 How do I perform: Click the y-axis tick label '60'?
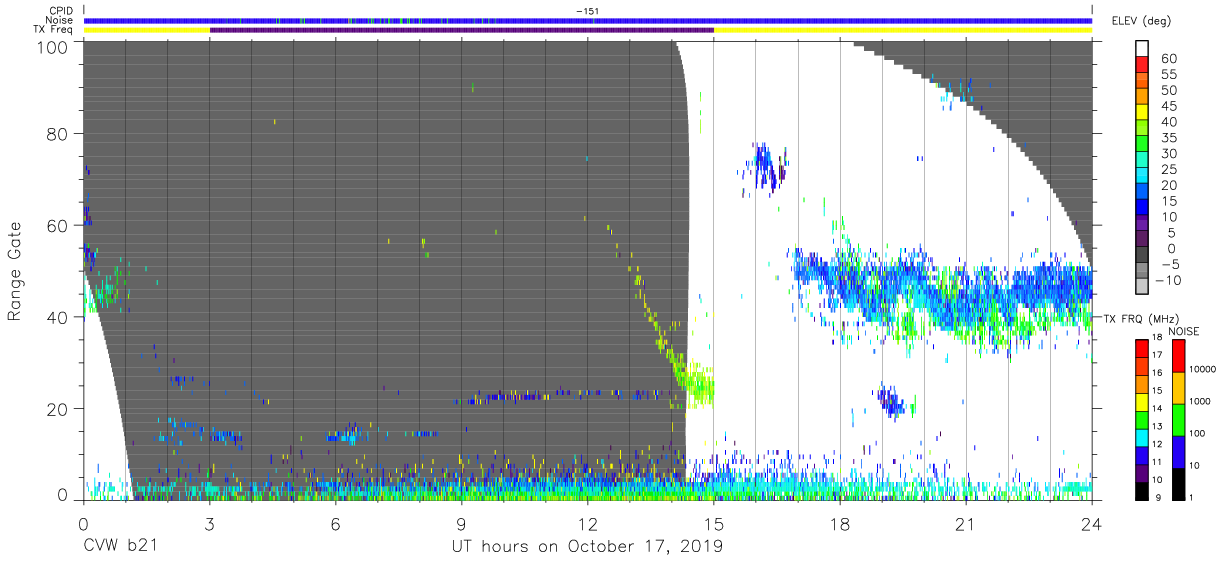click(x=59, y=226)
